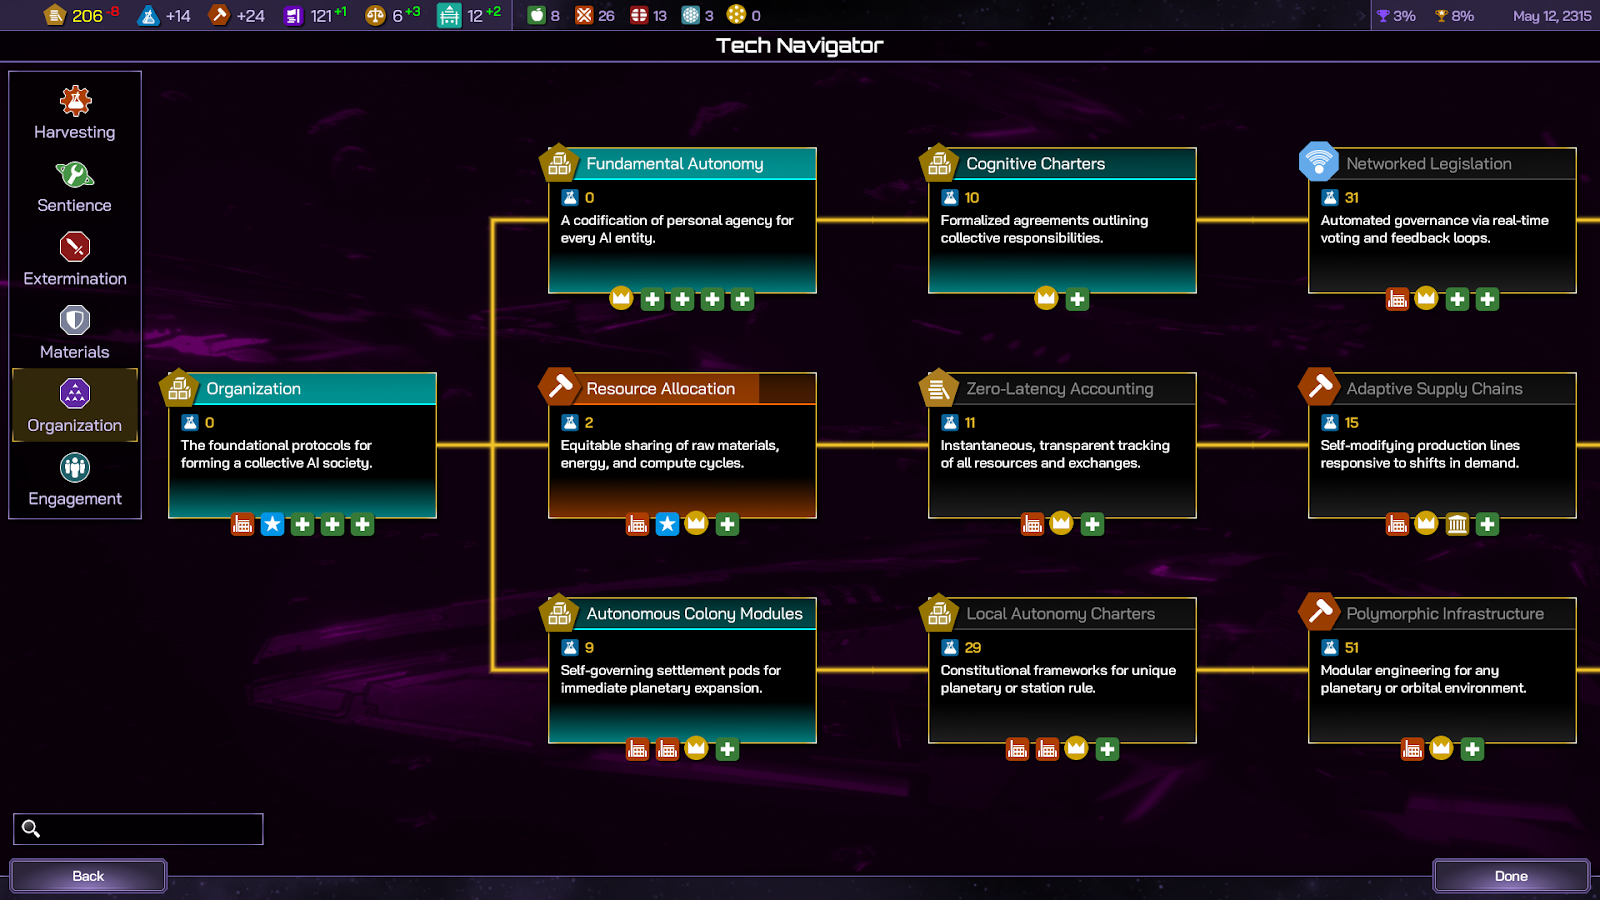
Task: Select the Organization tech card
Action: point(302,445)
